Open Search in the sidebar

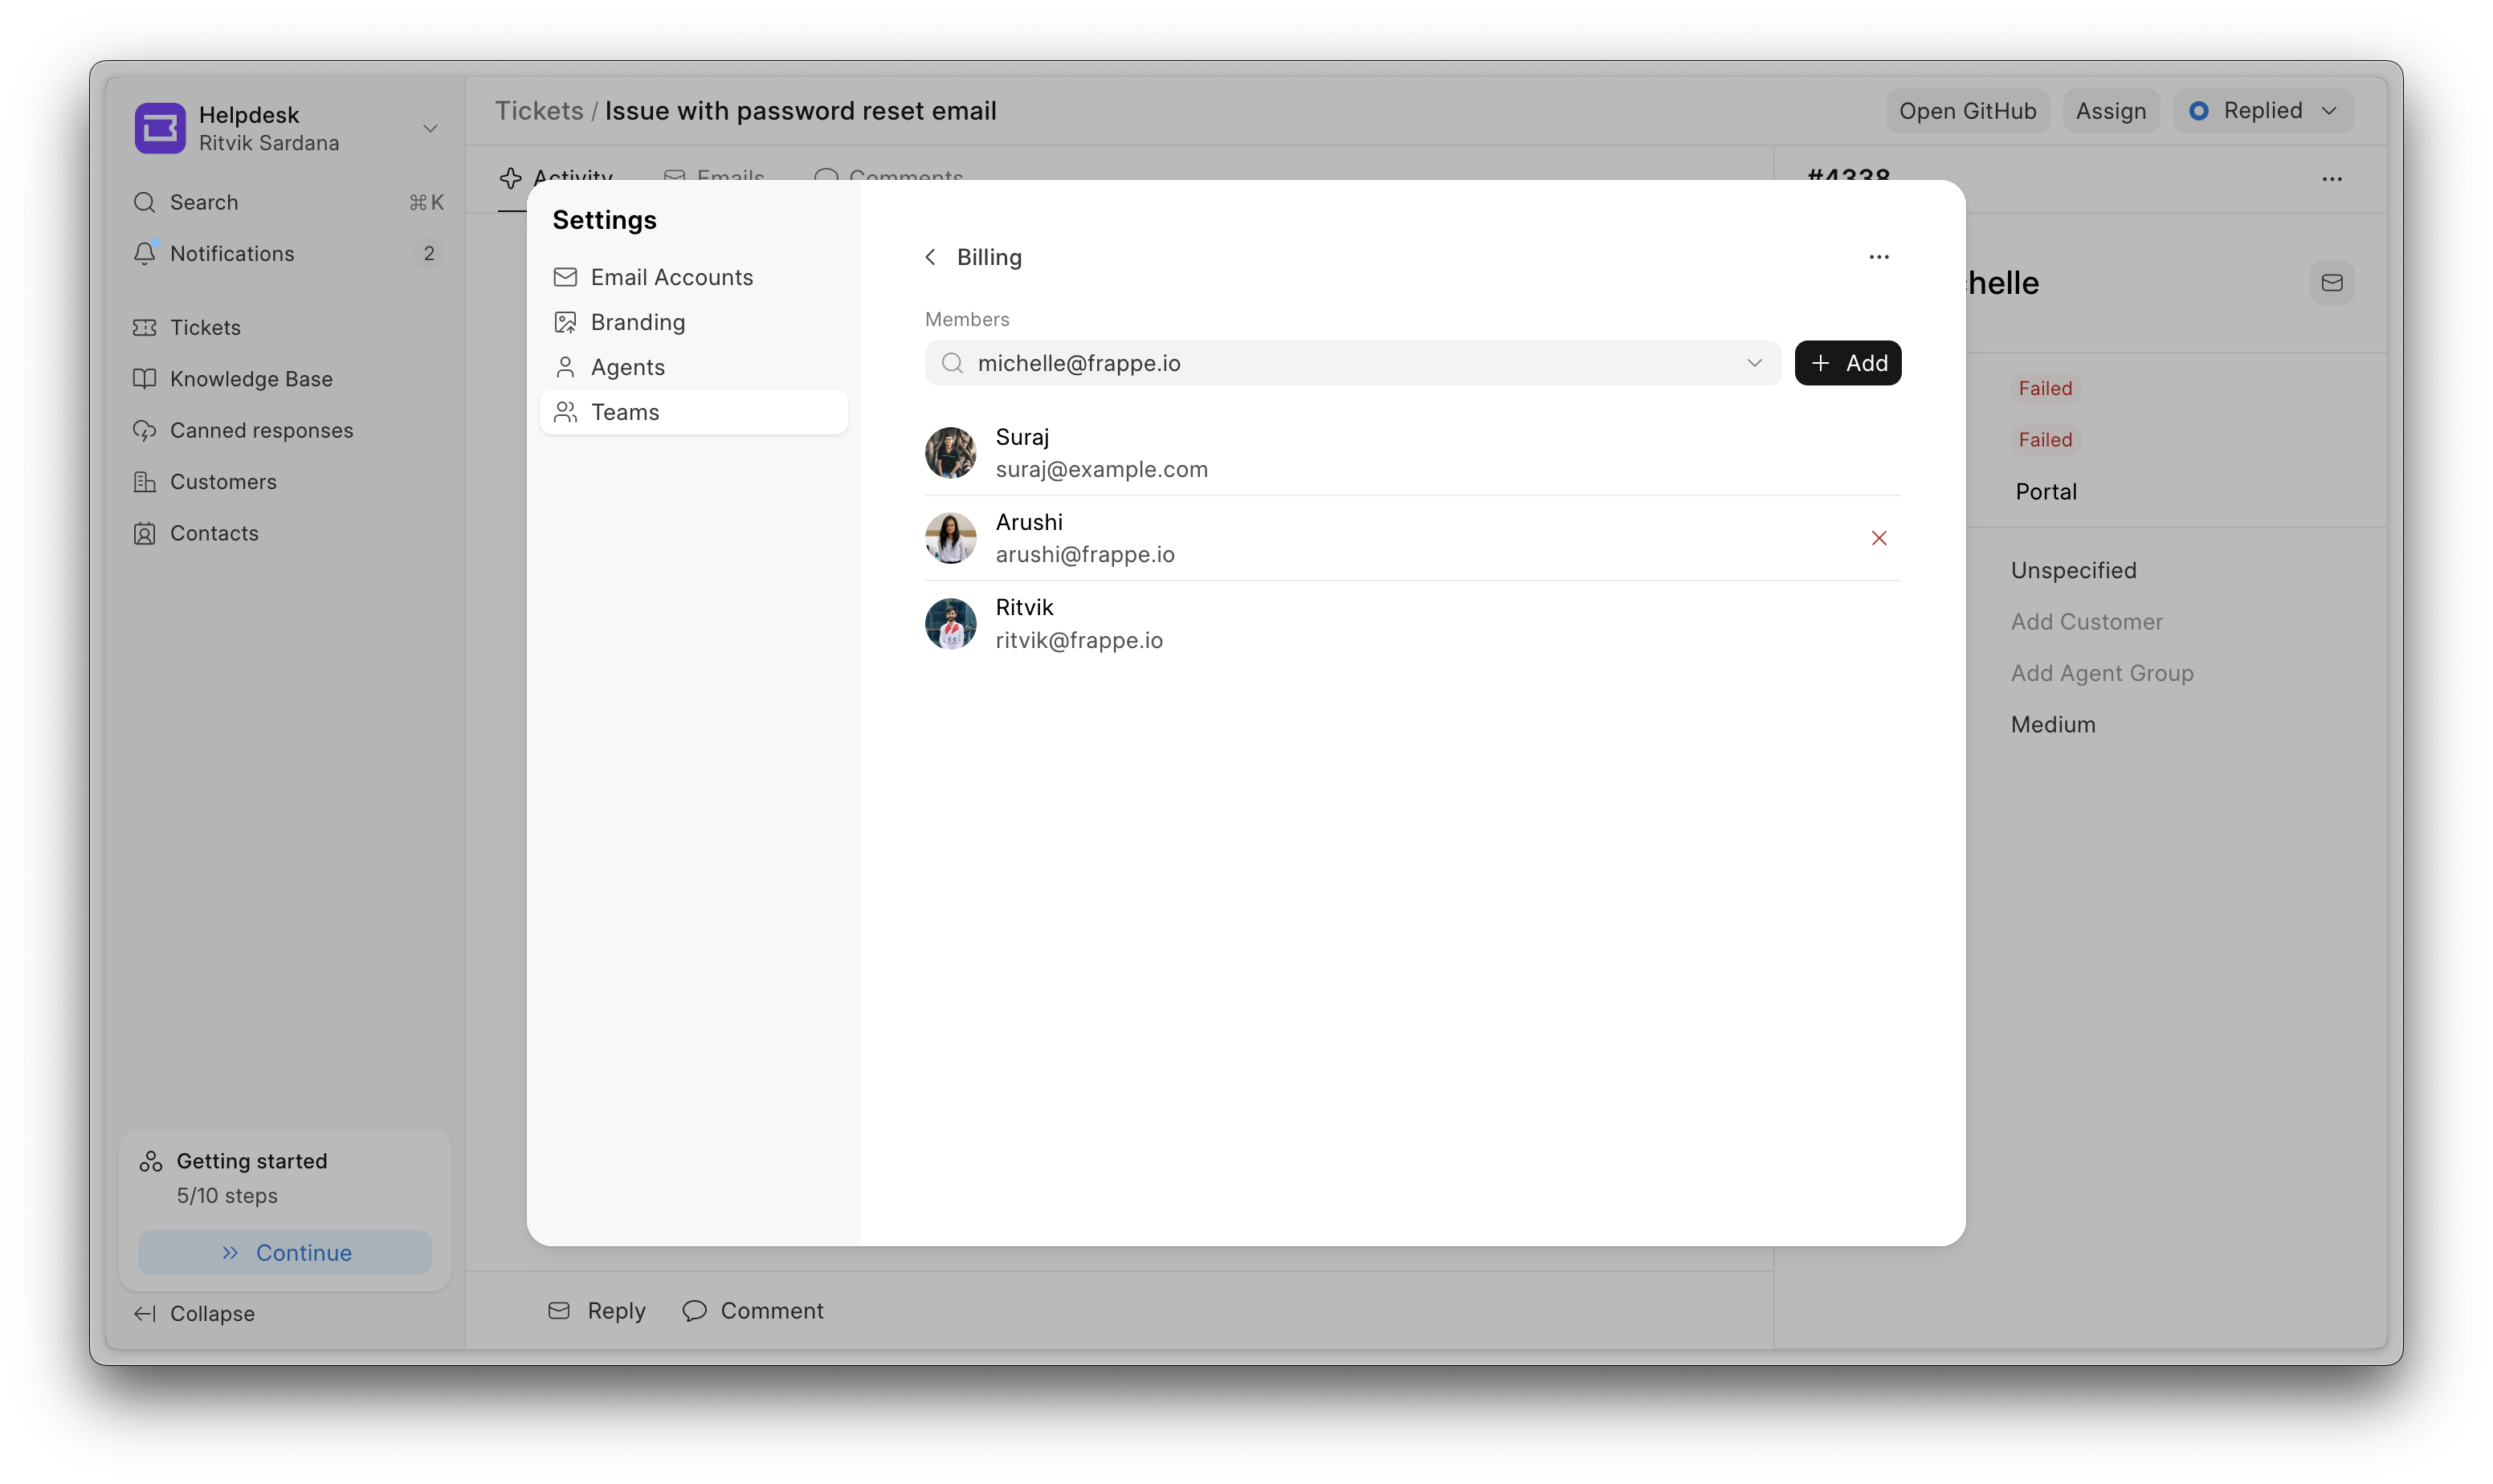[x=288, y=202]
